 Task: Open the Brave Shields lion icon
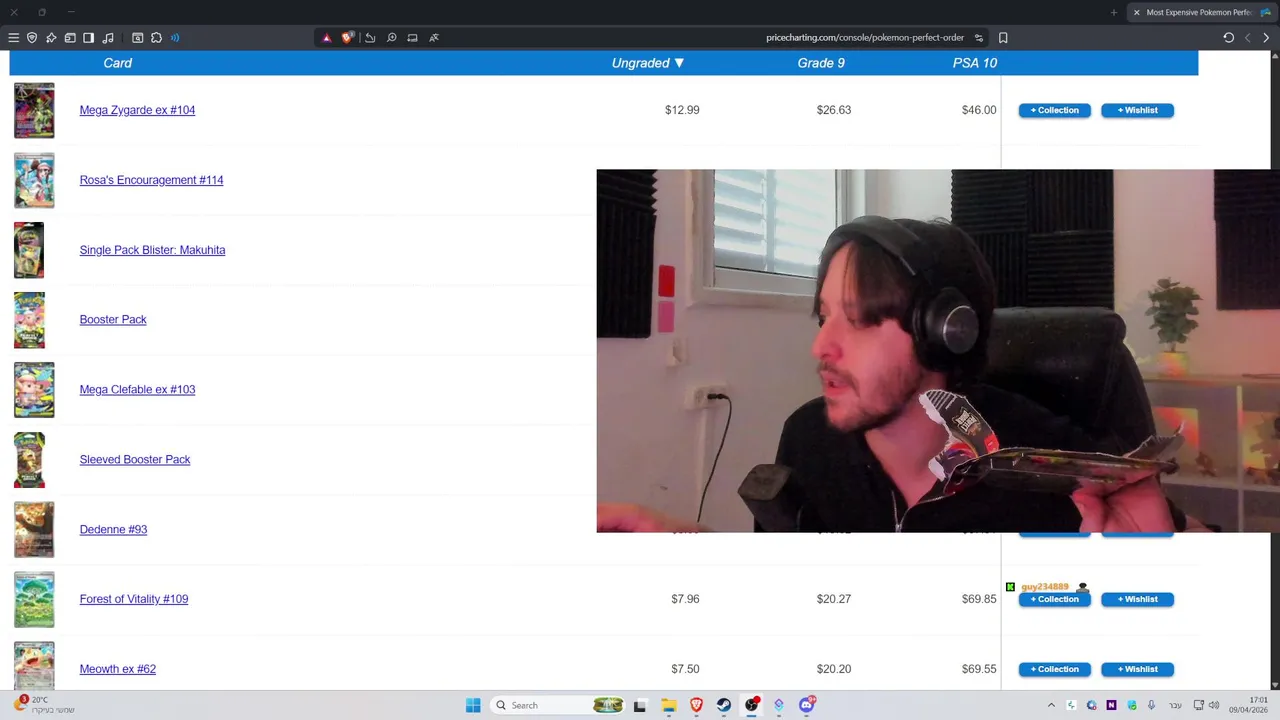coord(347,38)
